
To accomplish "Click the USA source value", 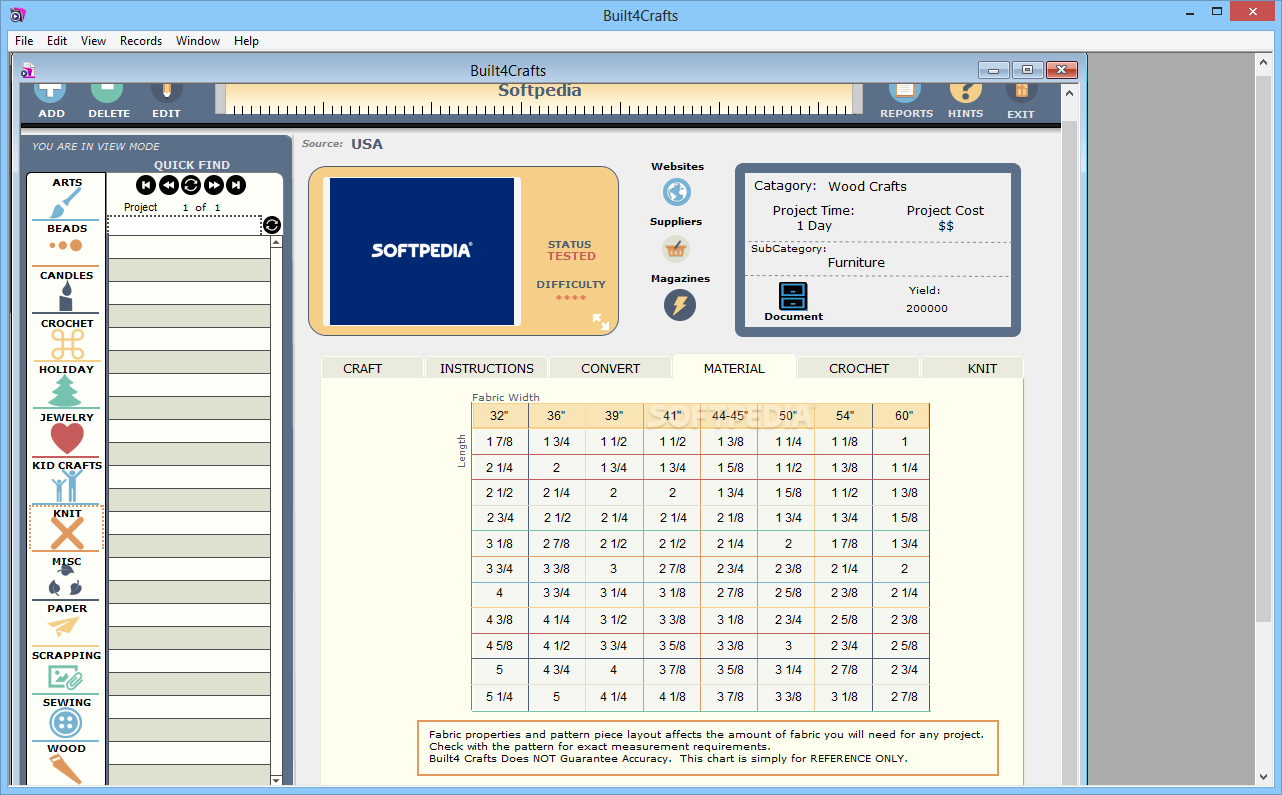I will (x=367, y=144).
